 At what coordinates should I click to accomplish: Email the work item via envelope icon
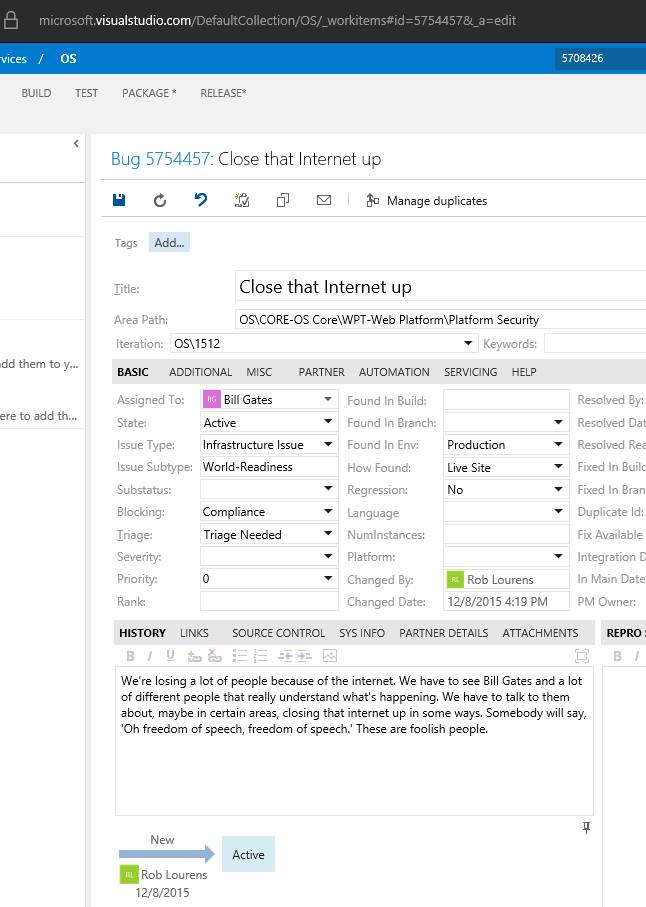tap(324, 200)
